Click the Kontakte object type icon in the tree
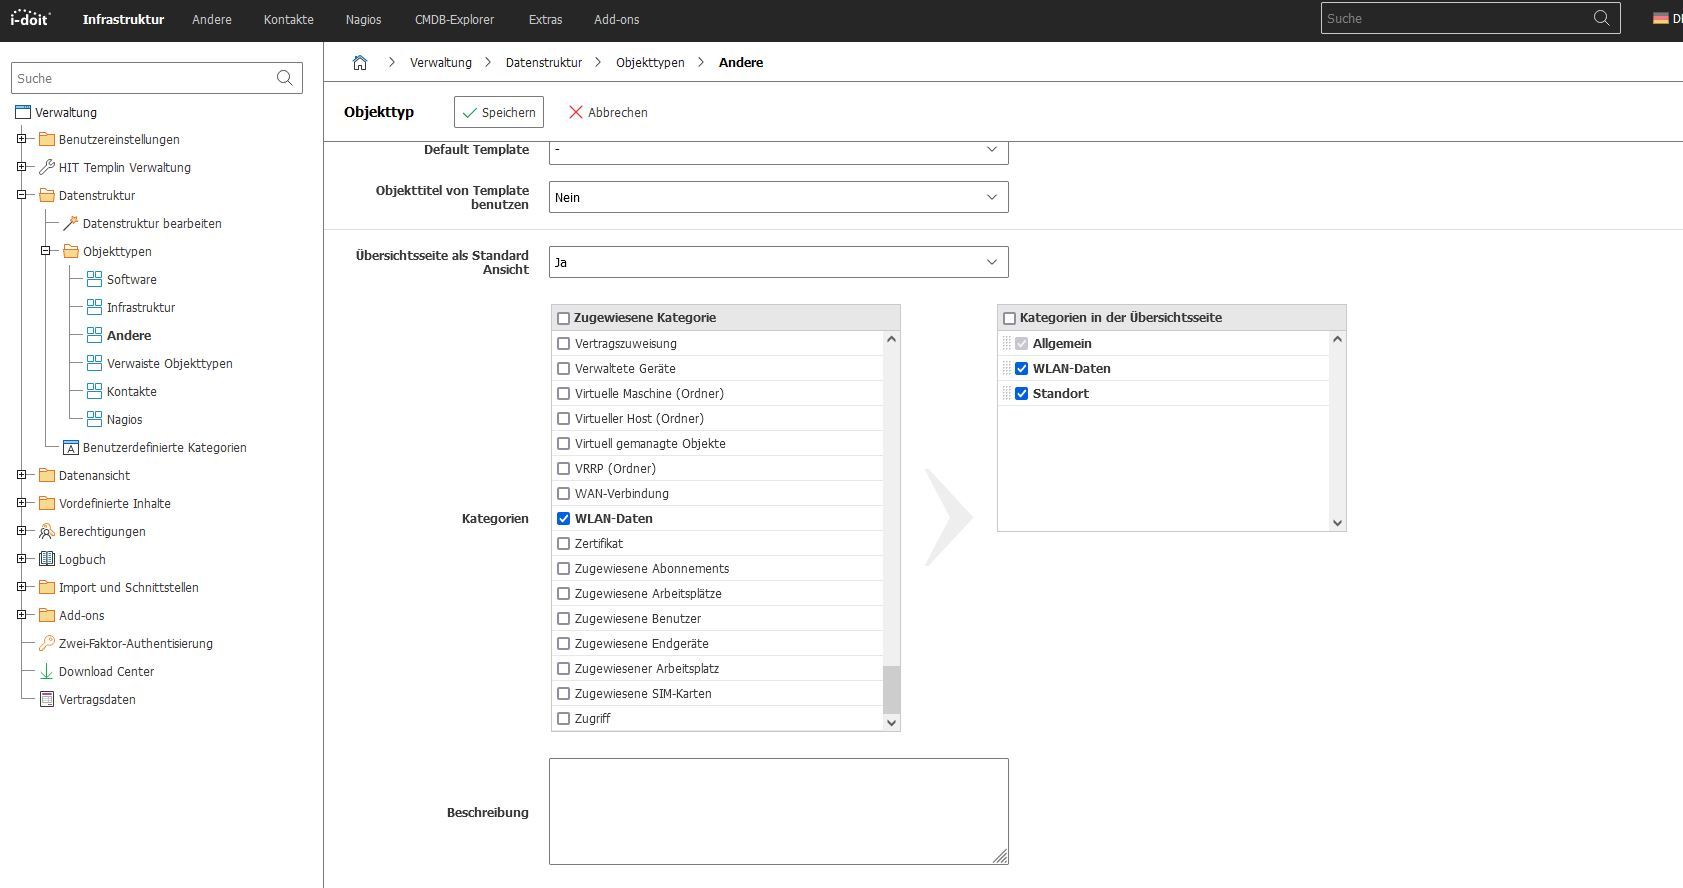 (x=95, y=391)
